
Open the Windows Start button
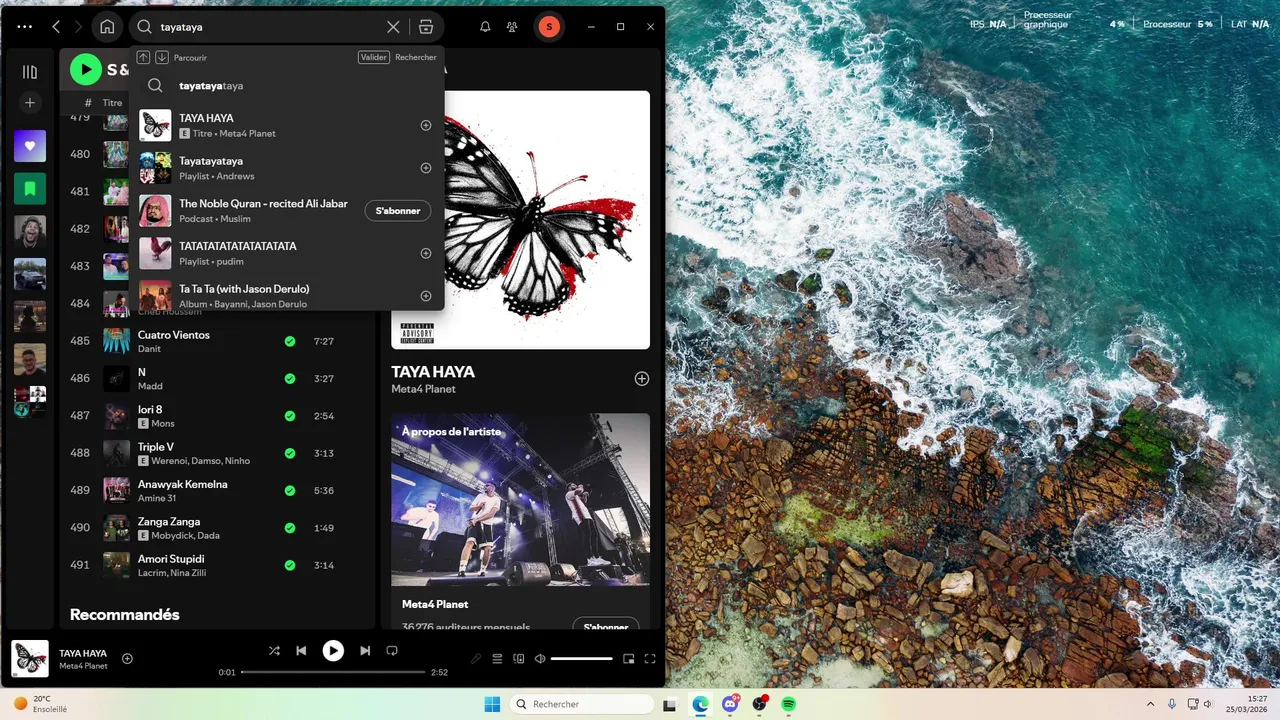492,704
